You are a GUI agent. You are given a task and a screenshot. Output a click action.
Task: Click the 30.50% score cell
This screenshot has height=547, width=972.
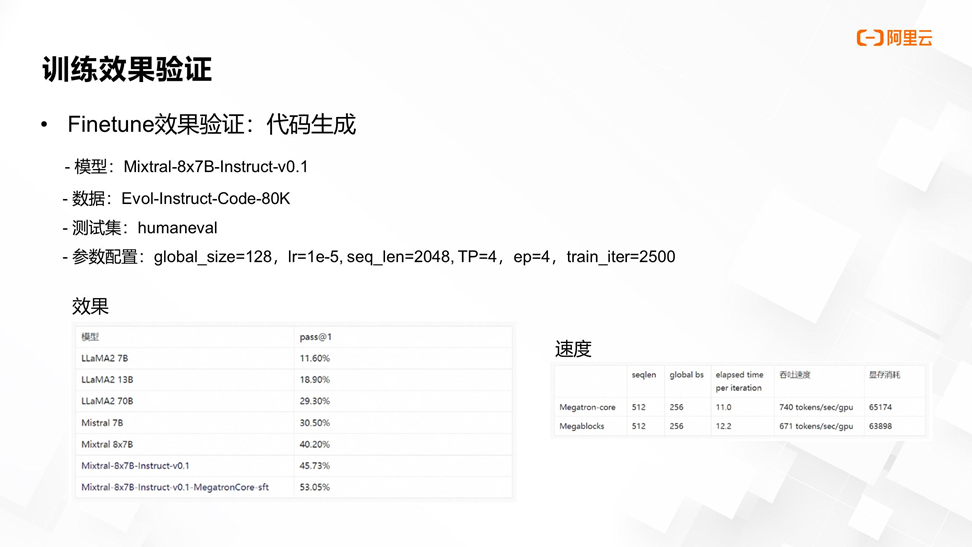coord(315,423)
